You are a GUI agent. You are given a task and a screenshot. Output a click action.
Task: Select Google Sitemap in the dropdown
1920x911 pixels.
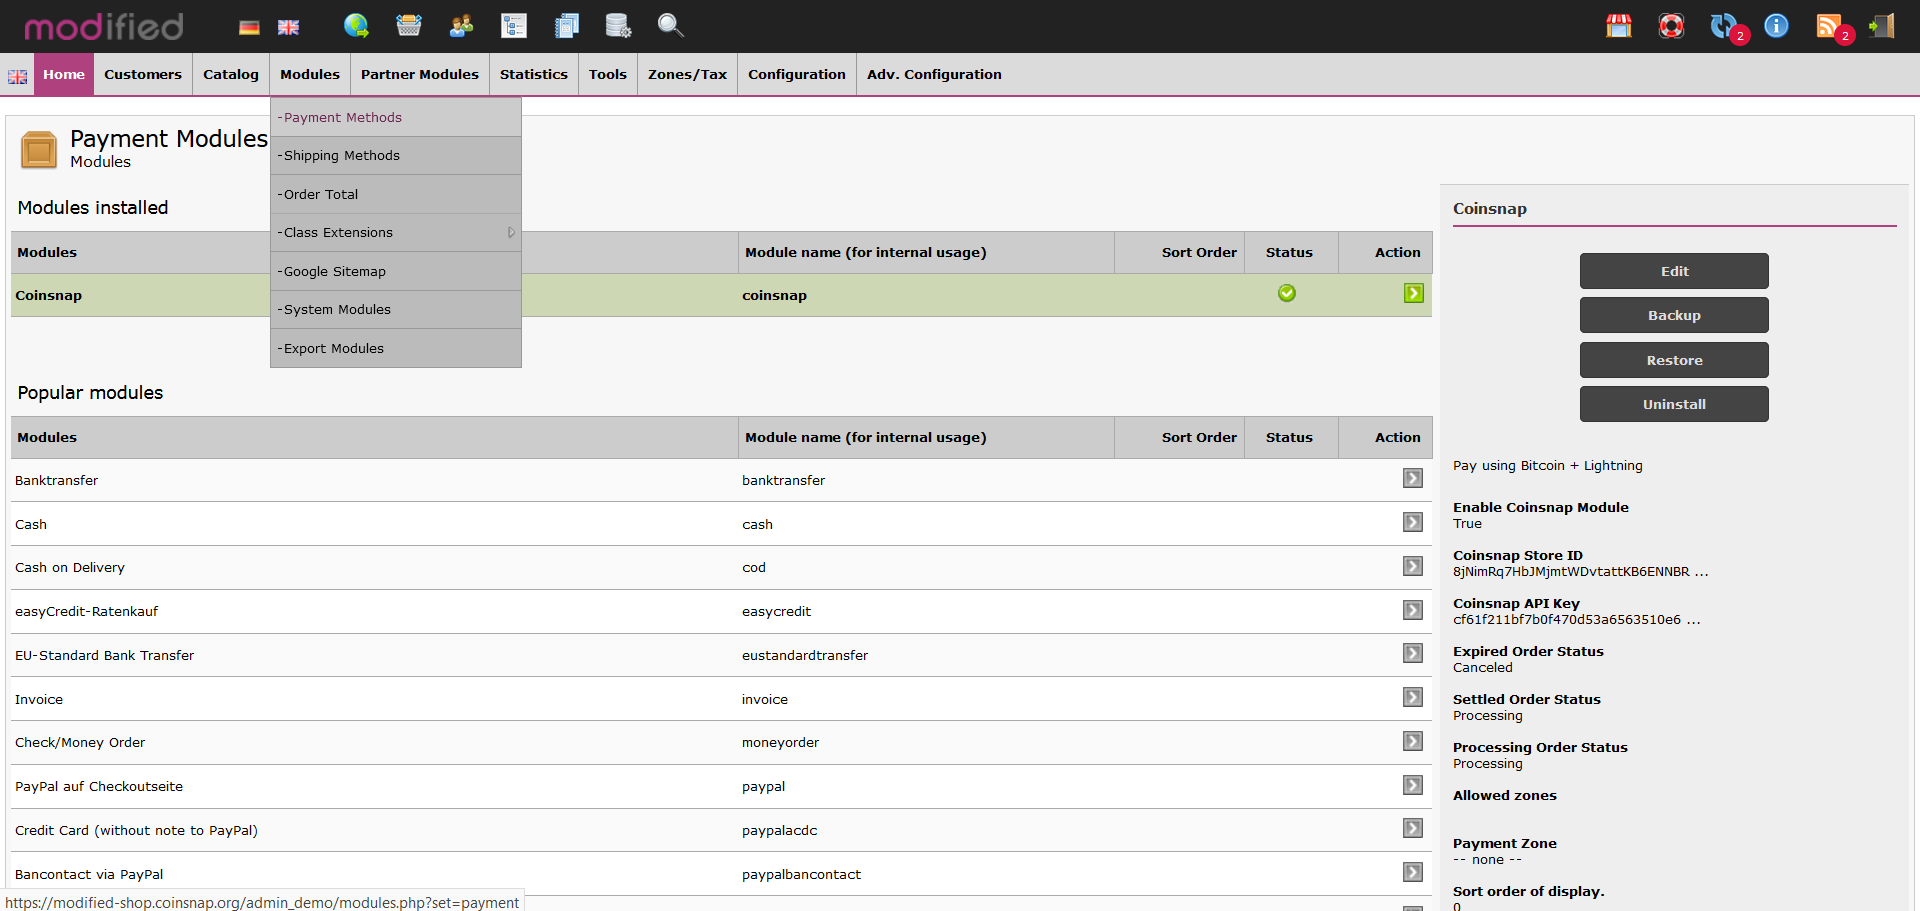point(396,271)
